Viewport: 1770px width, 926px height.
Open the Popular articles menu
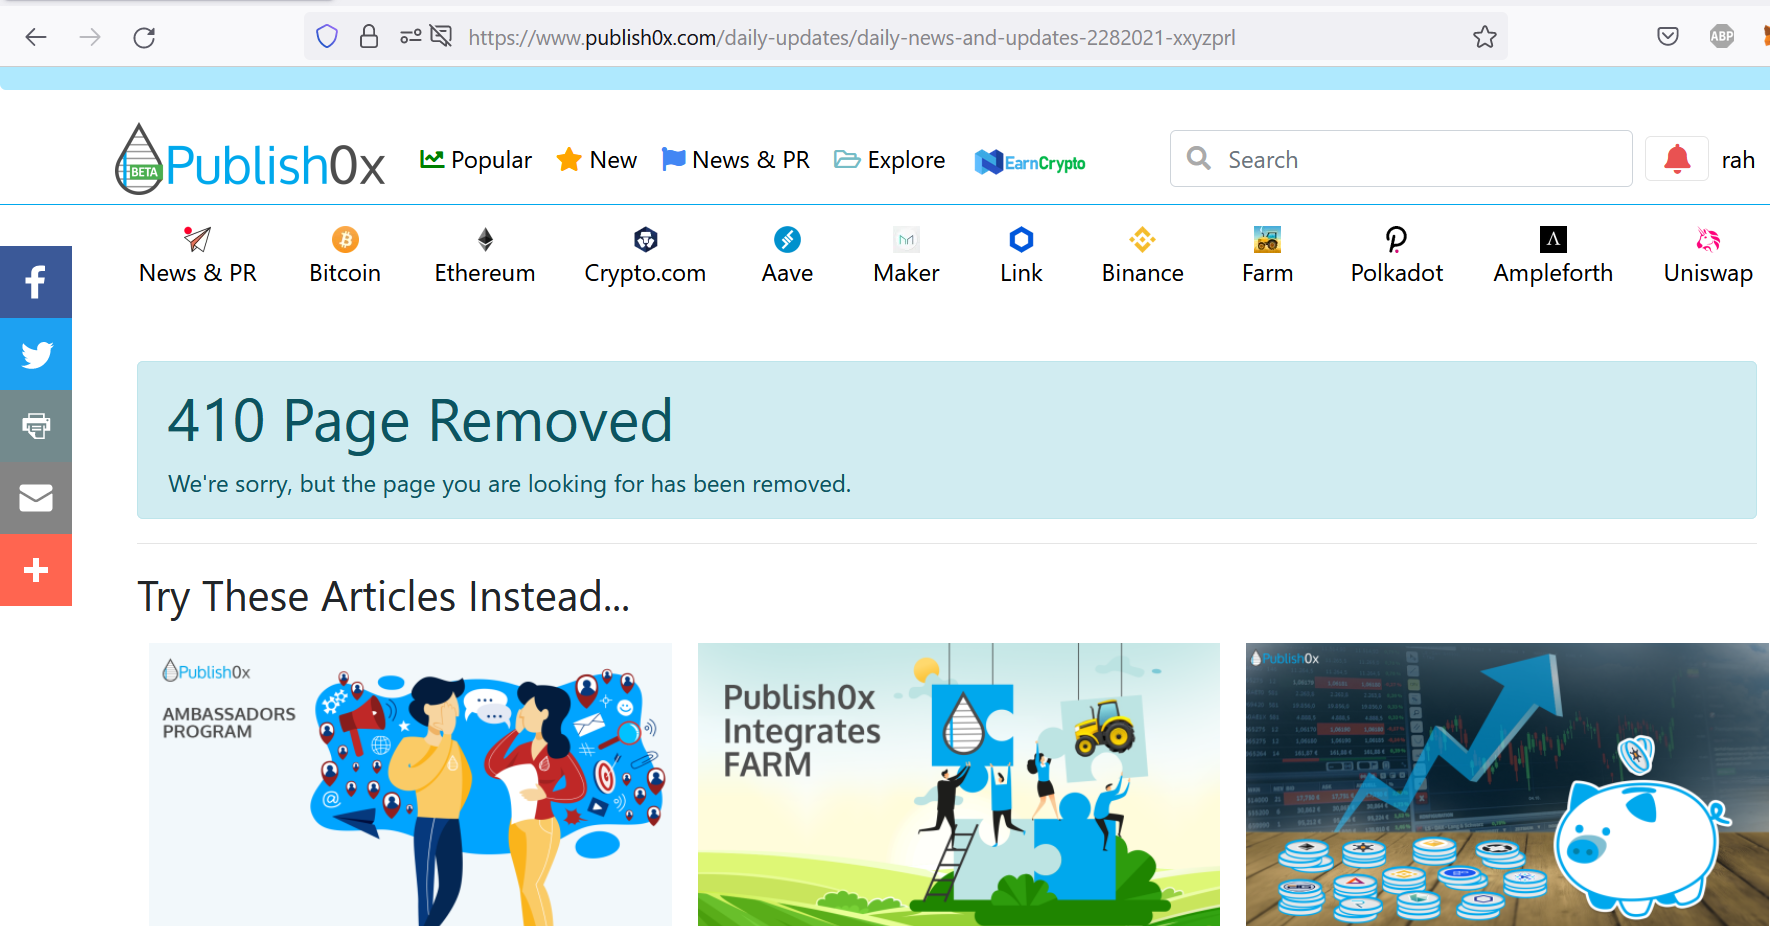[476, 160]
